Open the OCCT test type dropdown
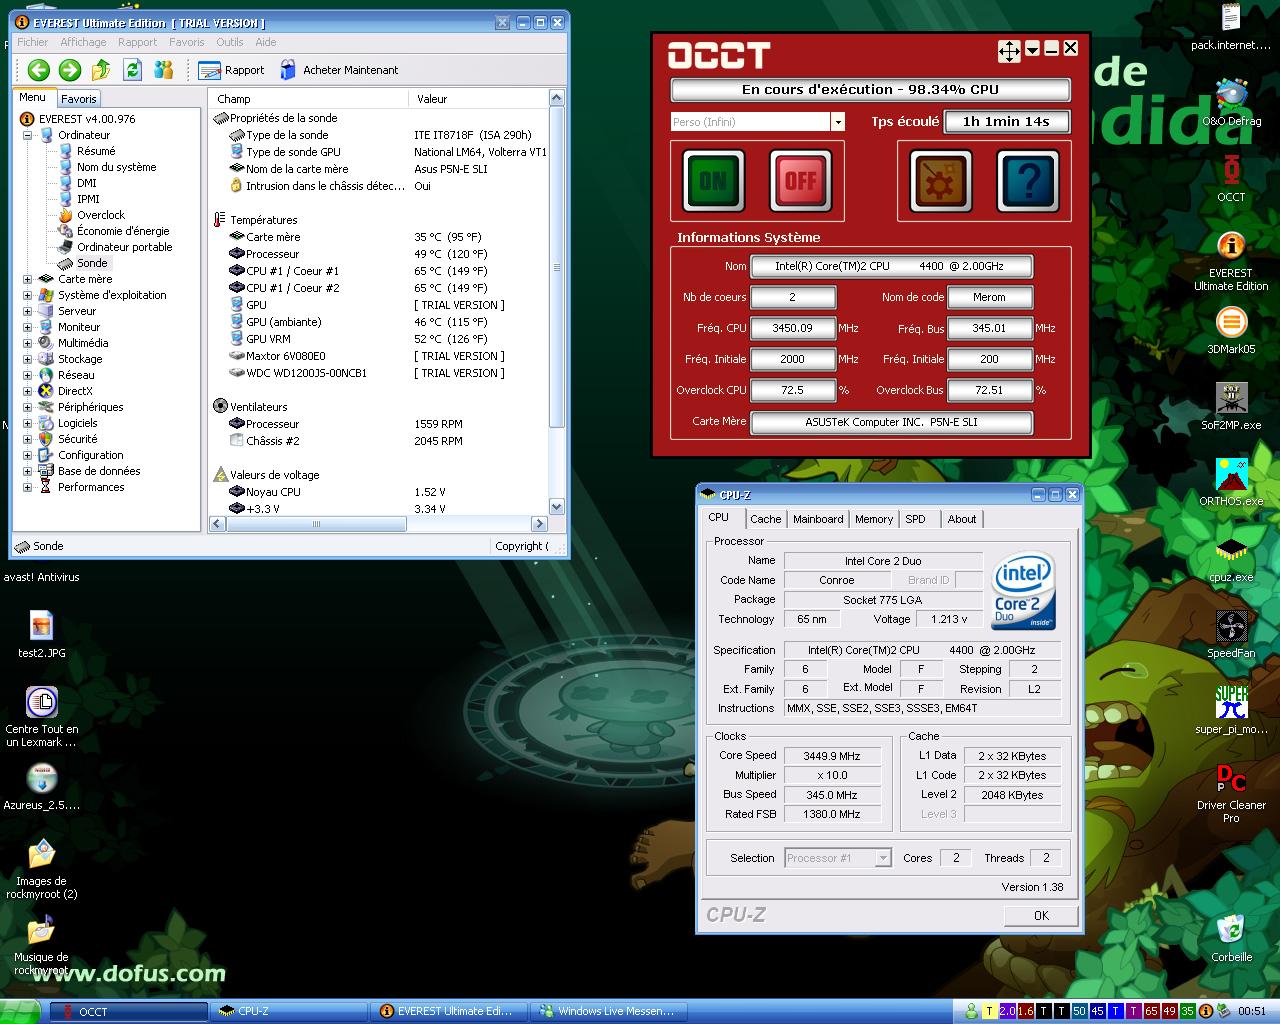The width and height of the screenshot is (1280, 1024). tap(838, 122)
